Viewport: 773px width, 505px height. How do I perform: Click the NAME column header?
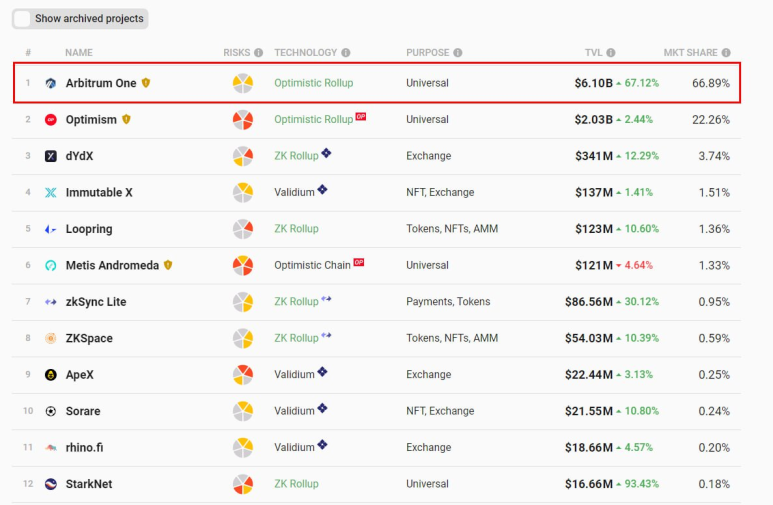click(x=79, y=53)
